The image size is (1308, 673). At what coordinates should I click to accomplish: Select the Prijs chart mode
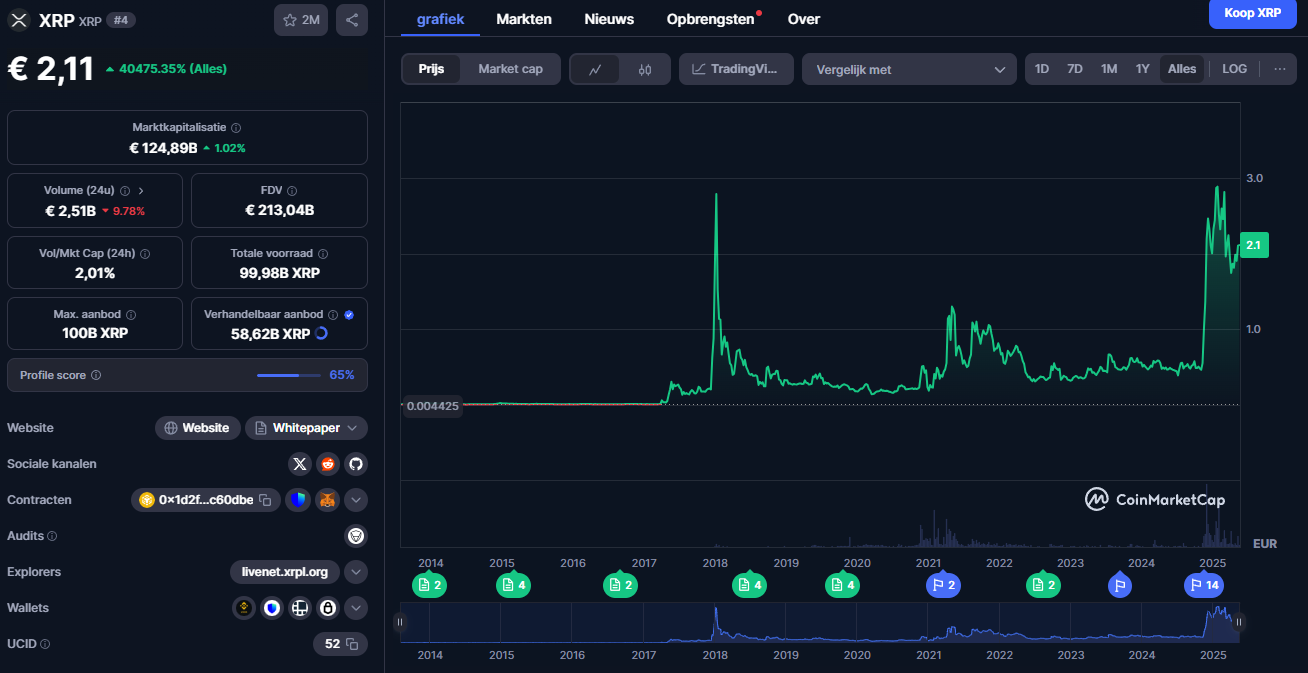click(x=431, y=69)
